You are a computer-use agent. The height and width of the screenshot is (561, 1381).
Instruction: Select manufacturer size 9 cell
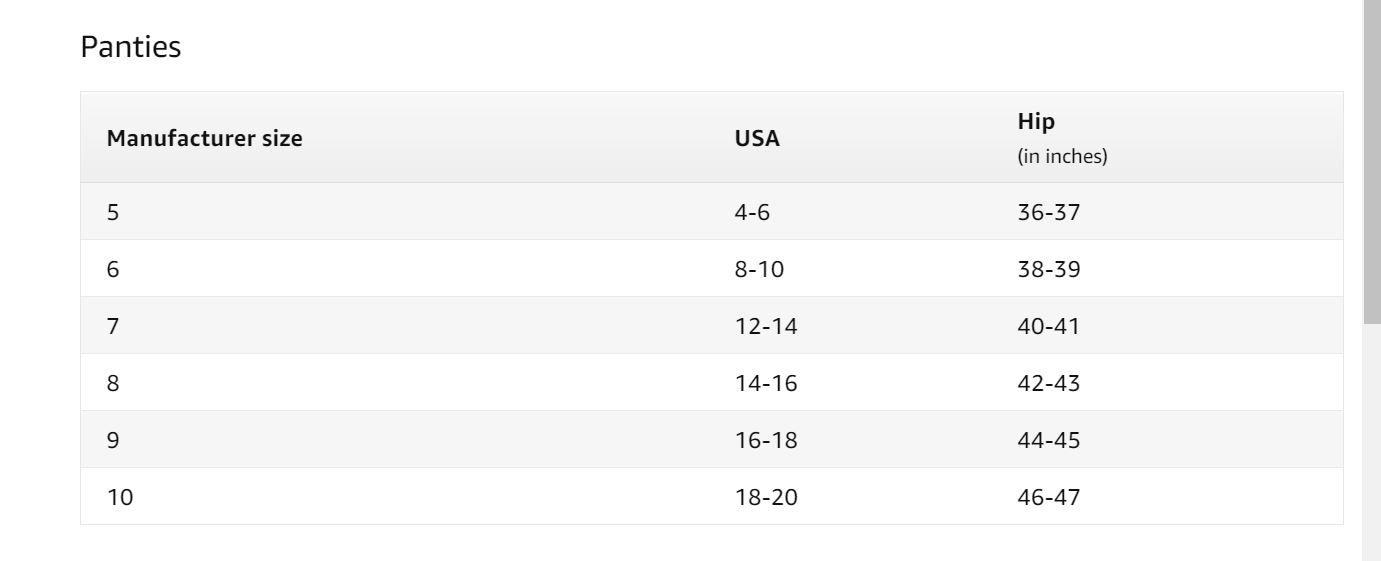(x=113, y=440)
